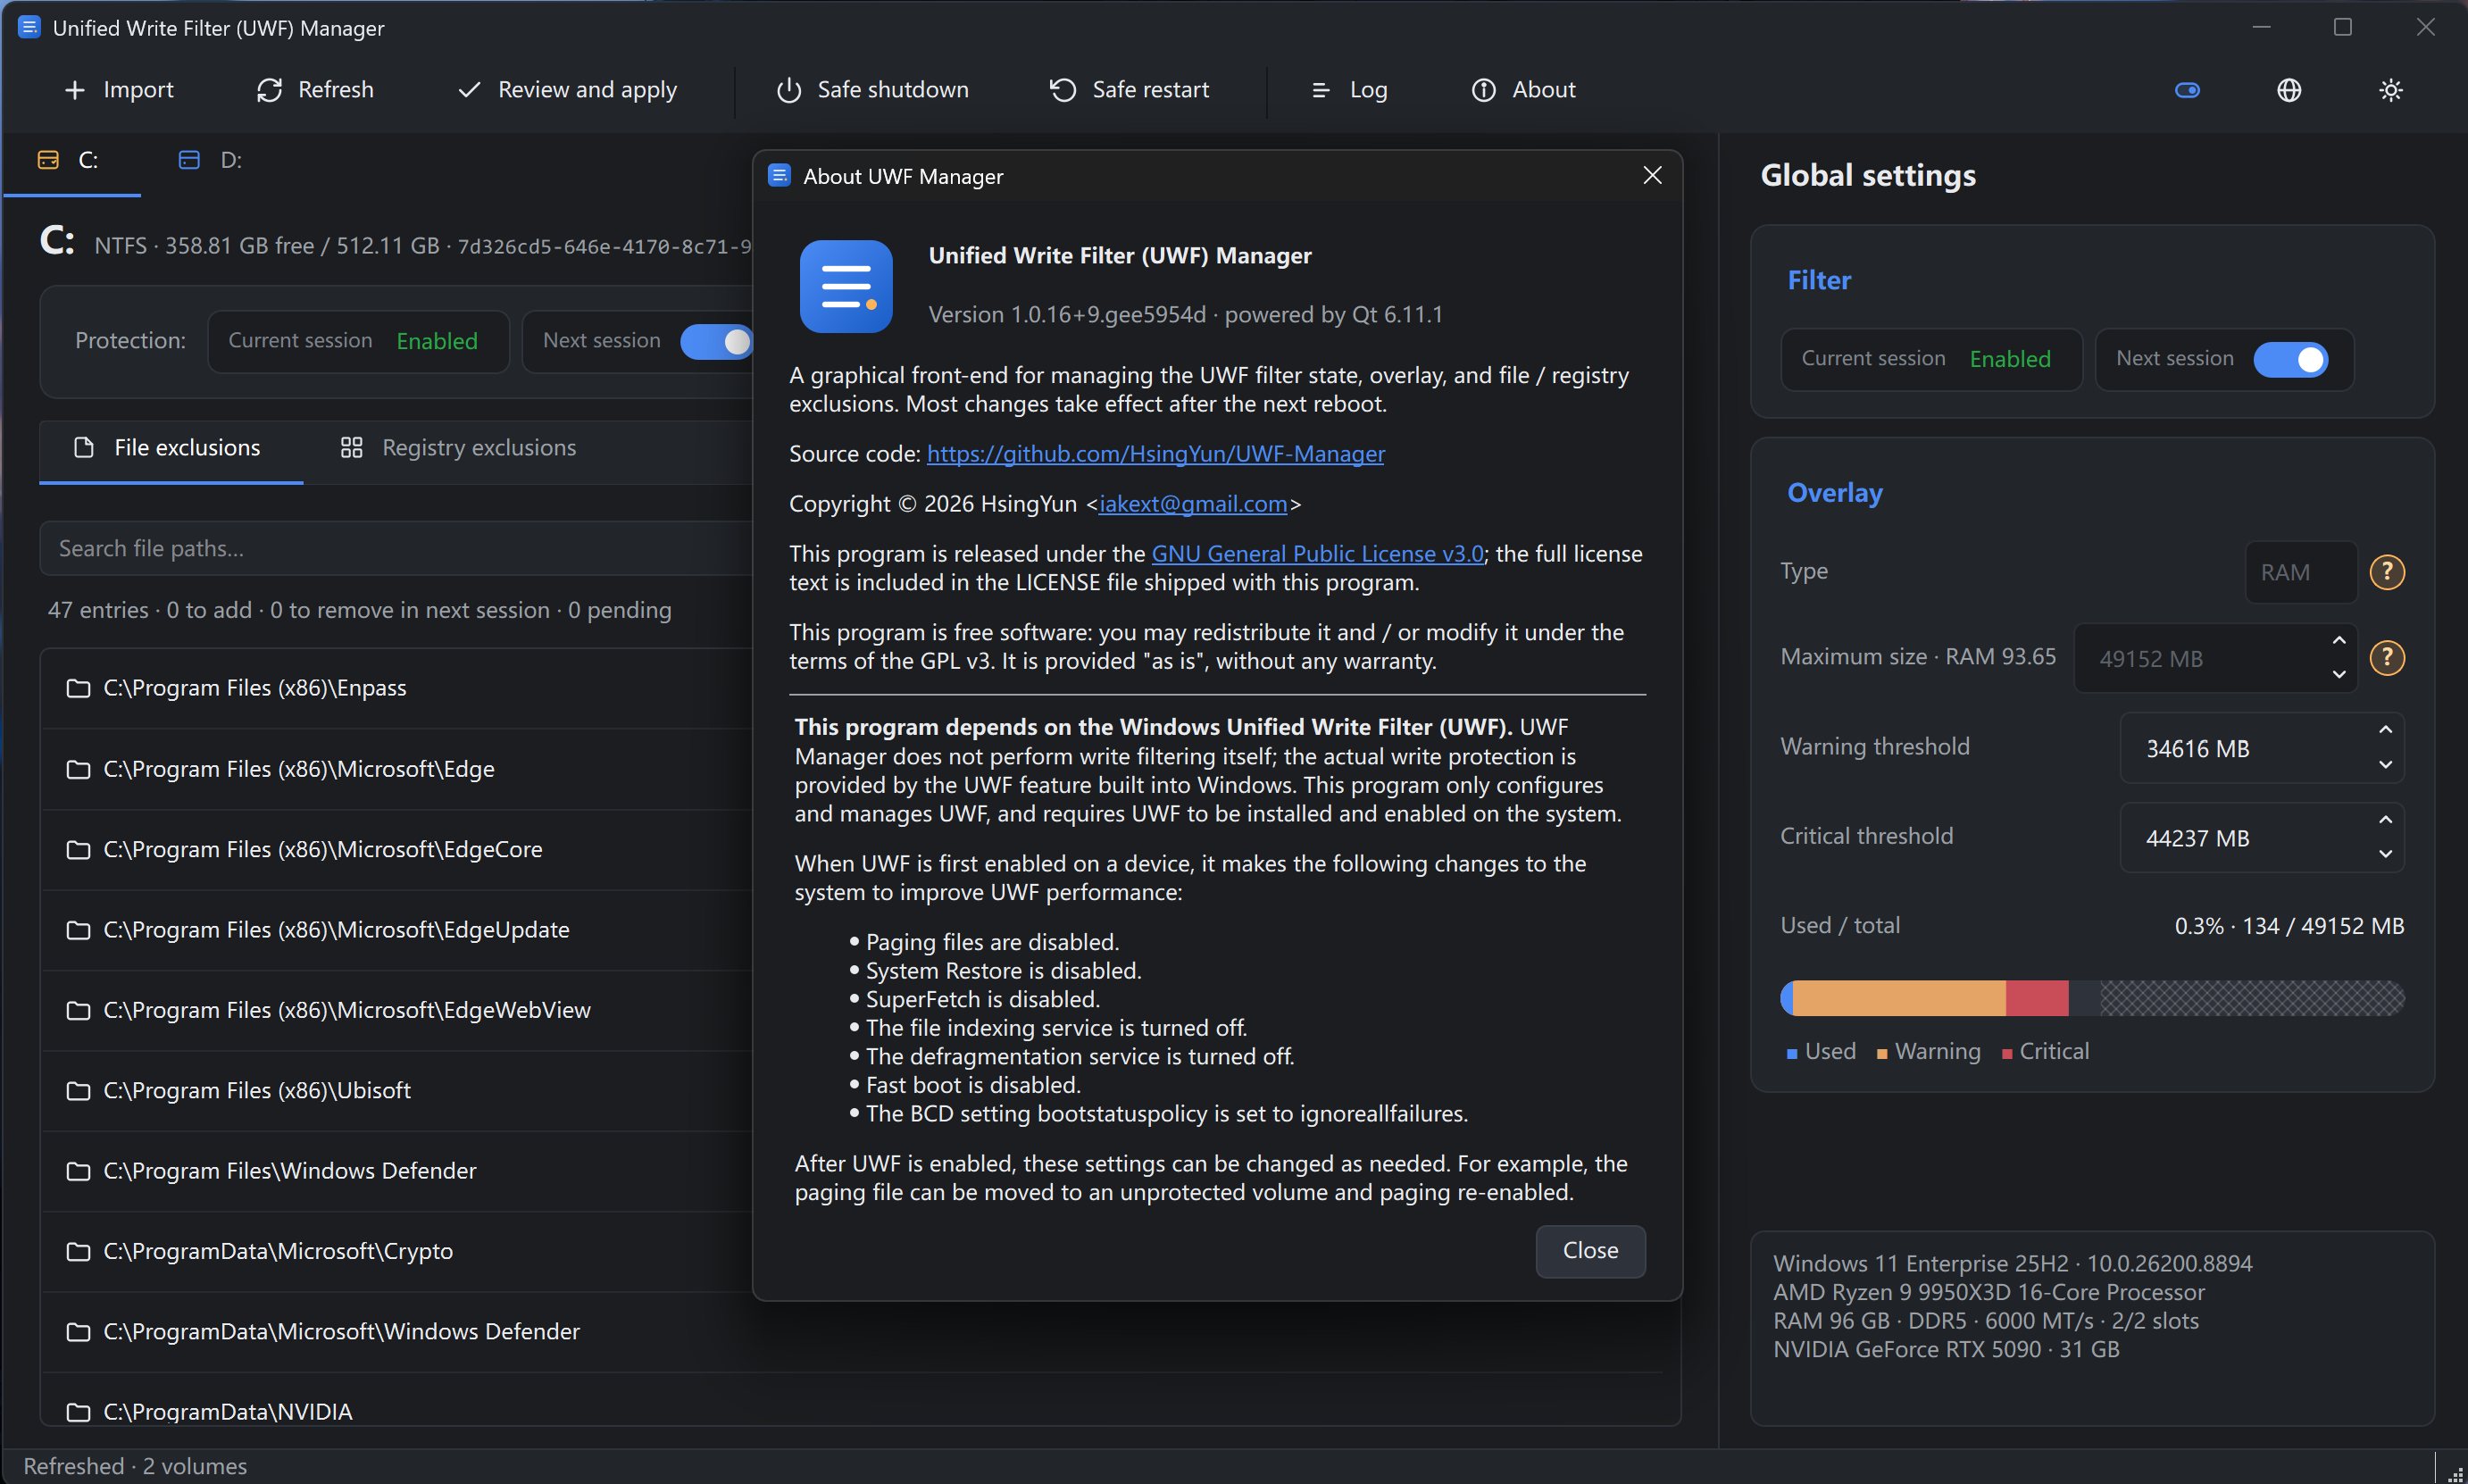Open the overlay Type RAM combo box
Image resolution: width=2468 pixels, height=1484 pixels.
[2301, 572]
